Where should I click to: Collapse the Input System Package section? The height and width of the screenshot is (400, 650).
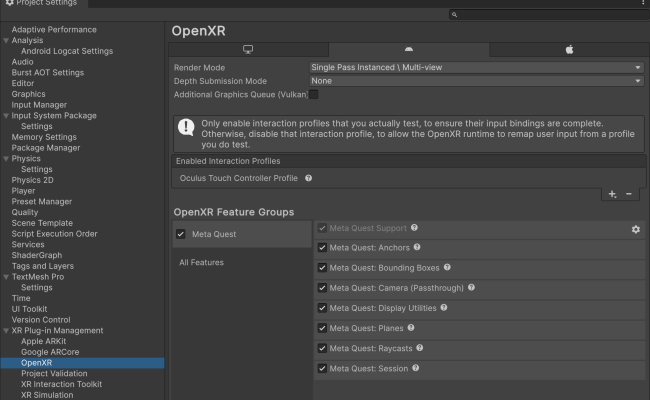(6, 116)
